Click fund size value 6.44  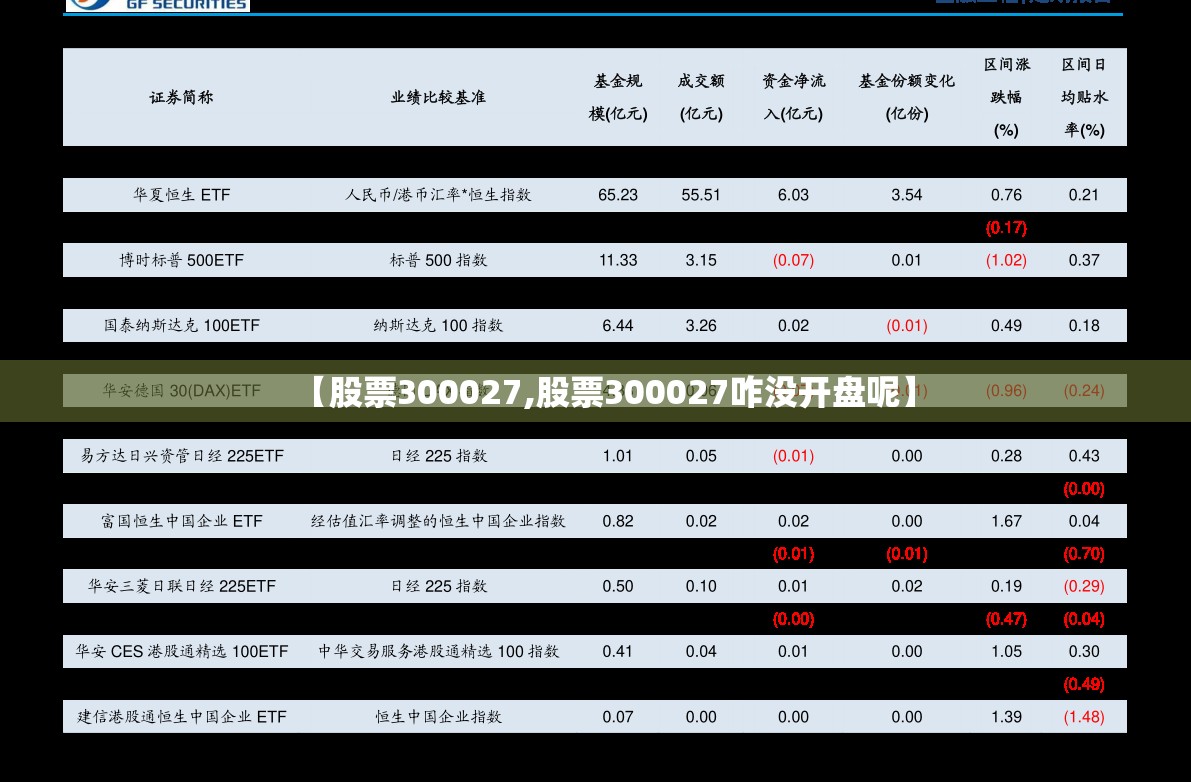coord(618,326)
